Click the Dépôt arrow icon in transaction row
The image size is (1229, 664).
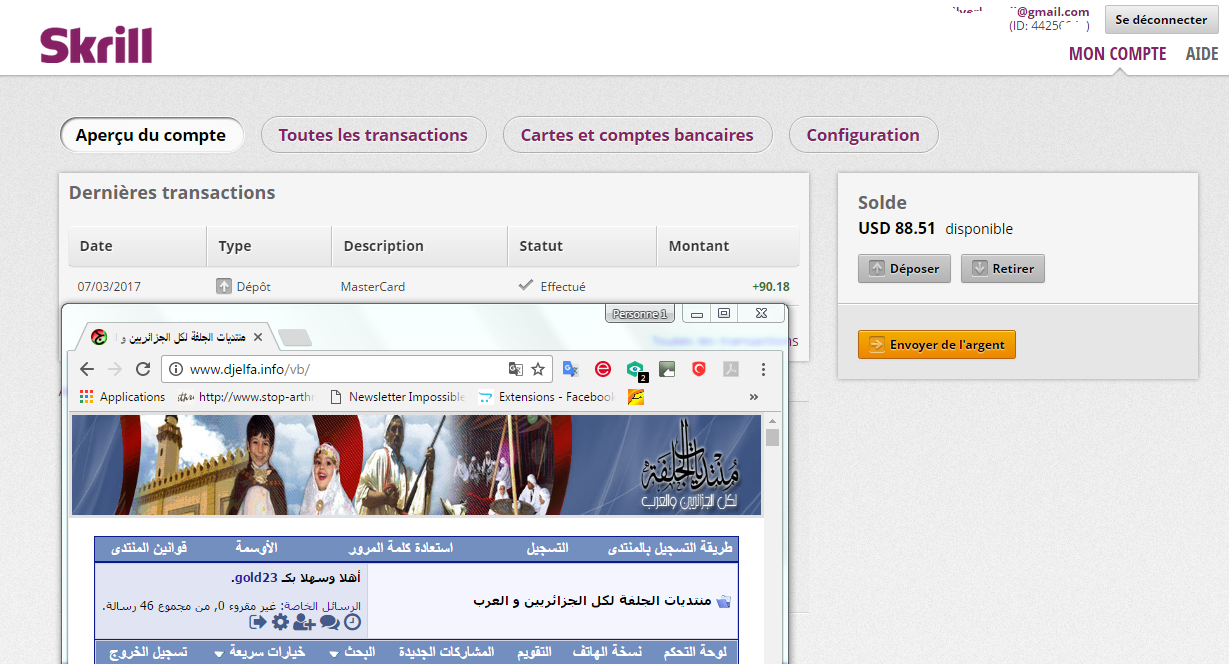(224, 286)
